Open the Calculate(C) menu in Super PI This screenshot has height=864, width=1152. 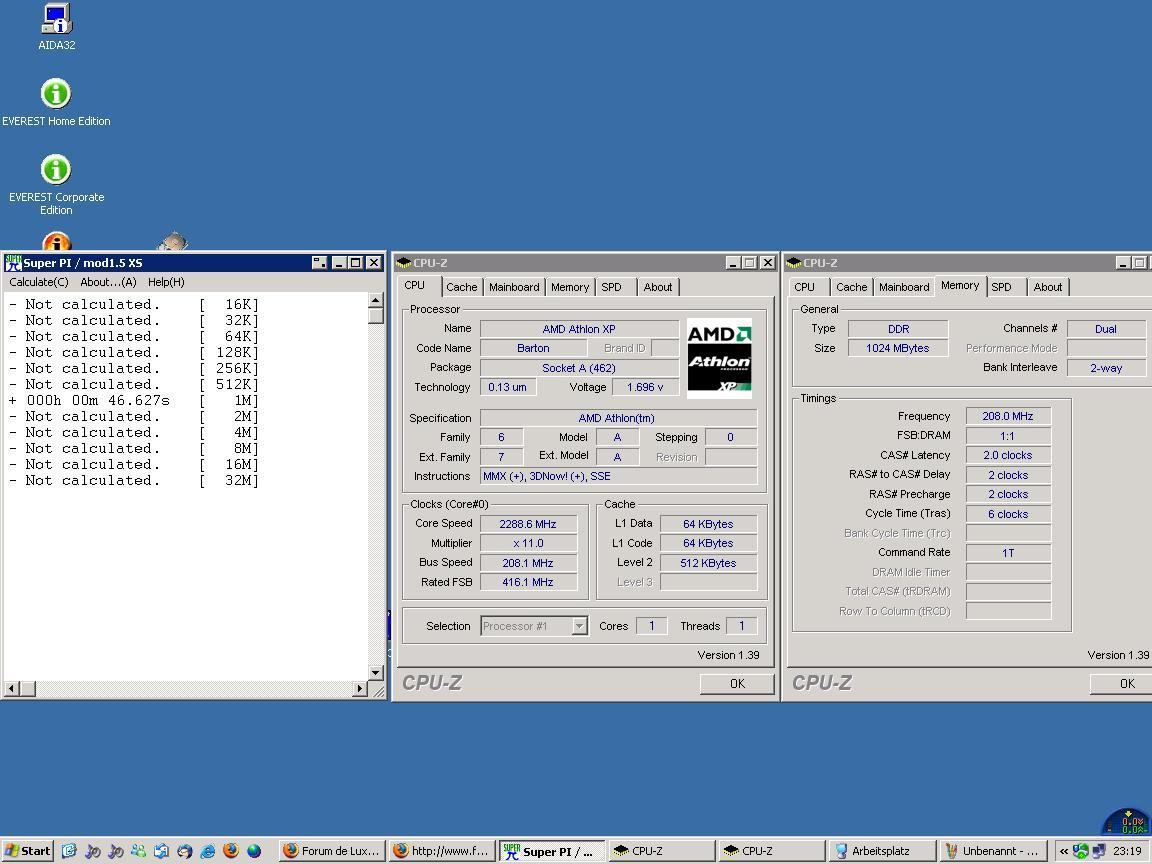coord(39,282)
